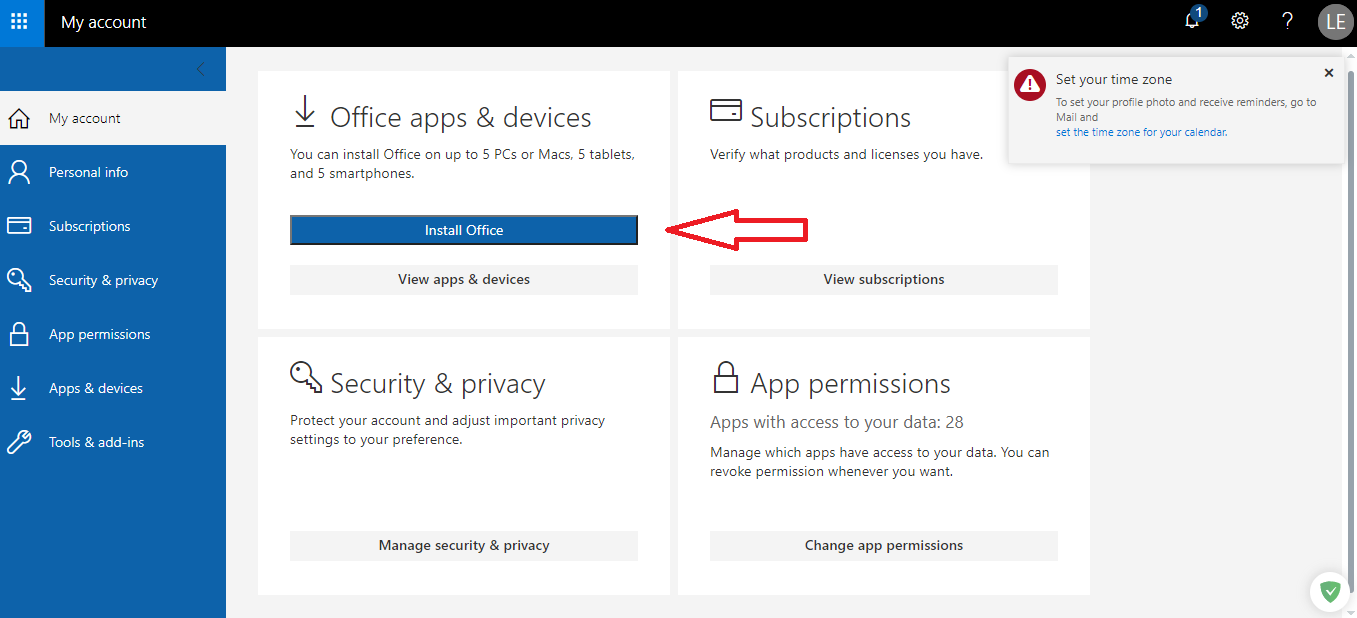Image resolution: width=1357 pixels, height=618 pixels.
Task: Click the red warning icon in notification
Action: 1030,85
